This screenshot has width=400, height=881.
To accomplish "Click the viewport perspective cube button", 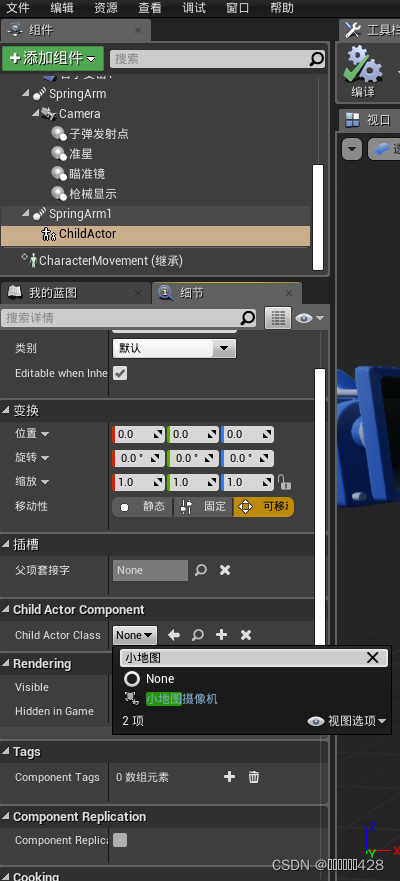I will coord(382,149).
